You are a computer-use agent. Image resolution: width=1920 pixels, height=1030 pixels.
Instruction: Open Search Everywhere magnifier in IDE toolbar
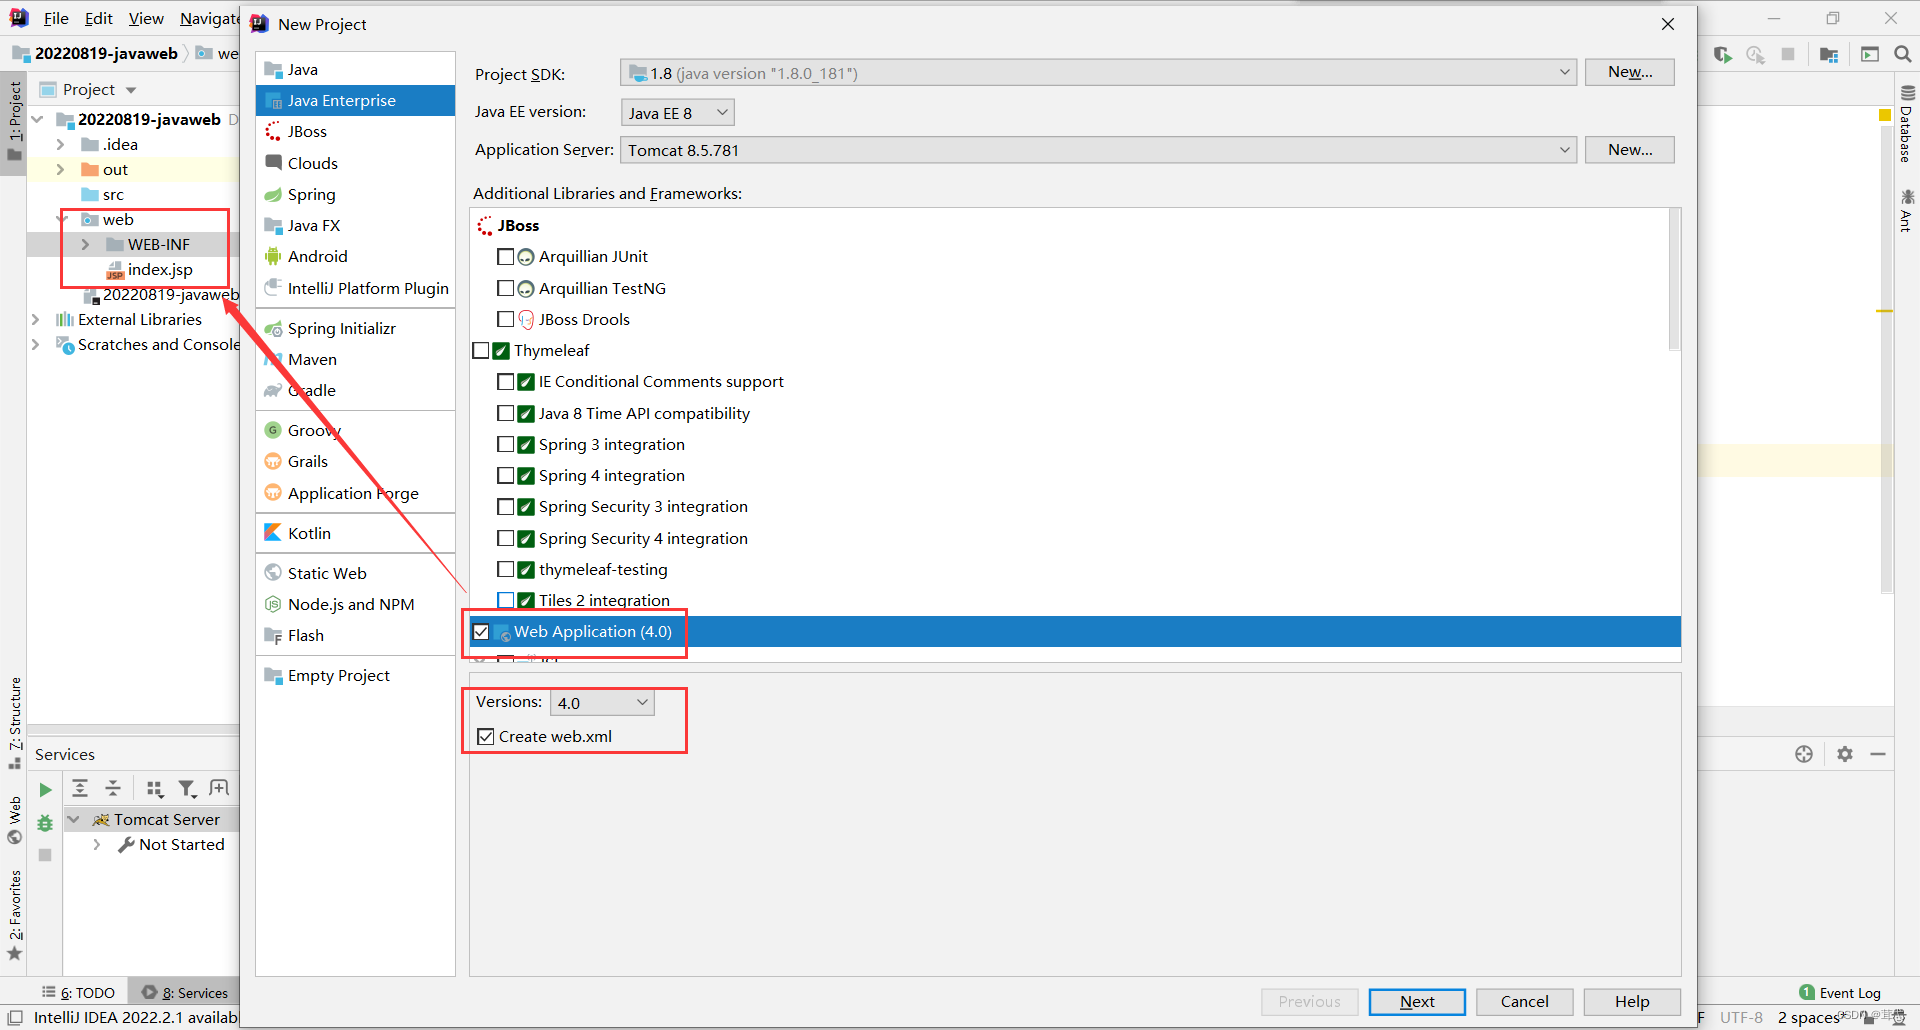[1902, 54]
